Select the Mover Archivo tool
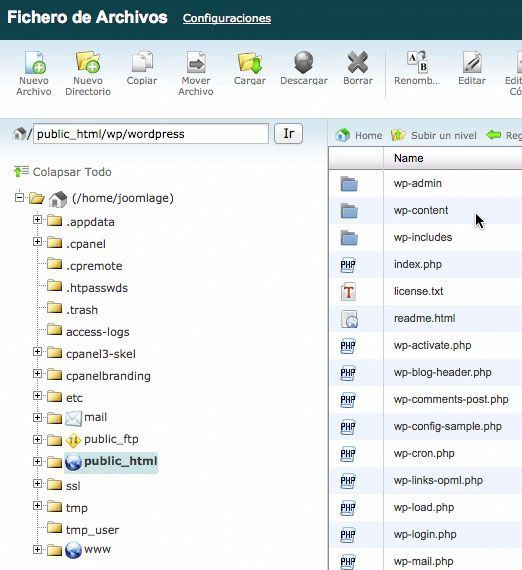The image size is (522, 570). 196,63
